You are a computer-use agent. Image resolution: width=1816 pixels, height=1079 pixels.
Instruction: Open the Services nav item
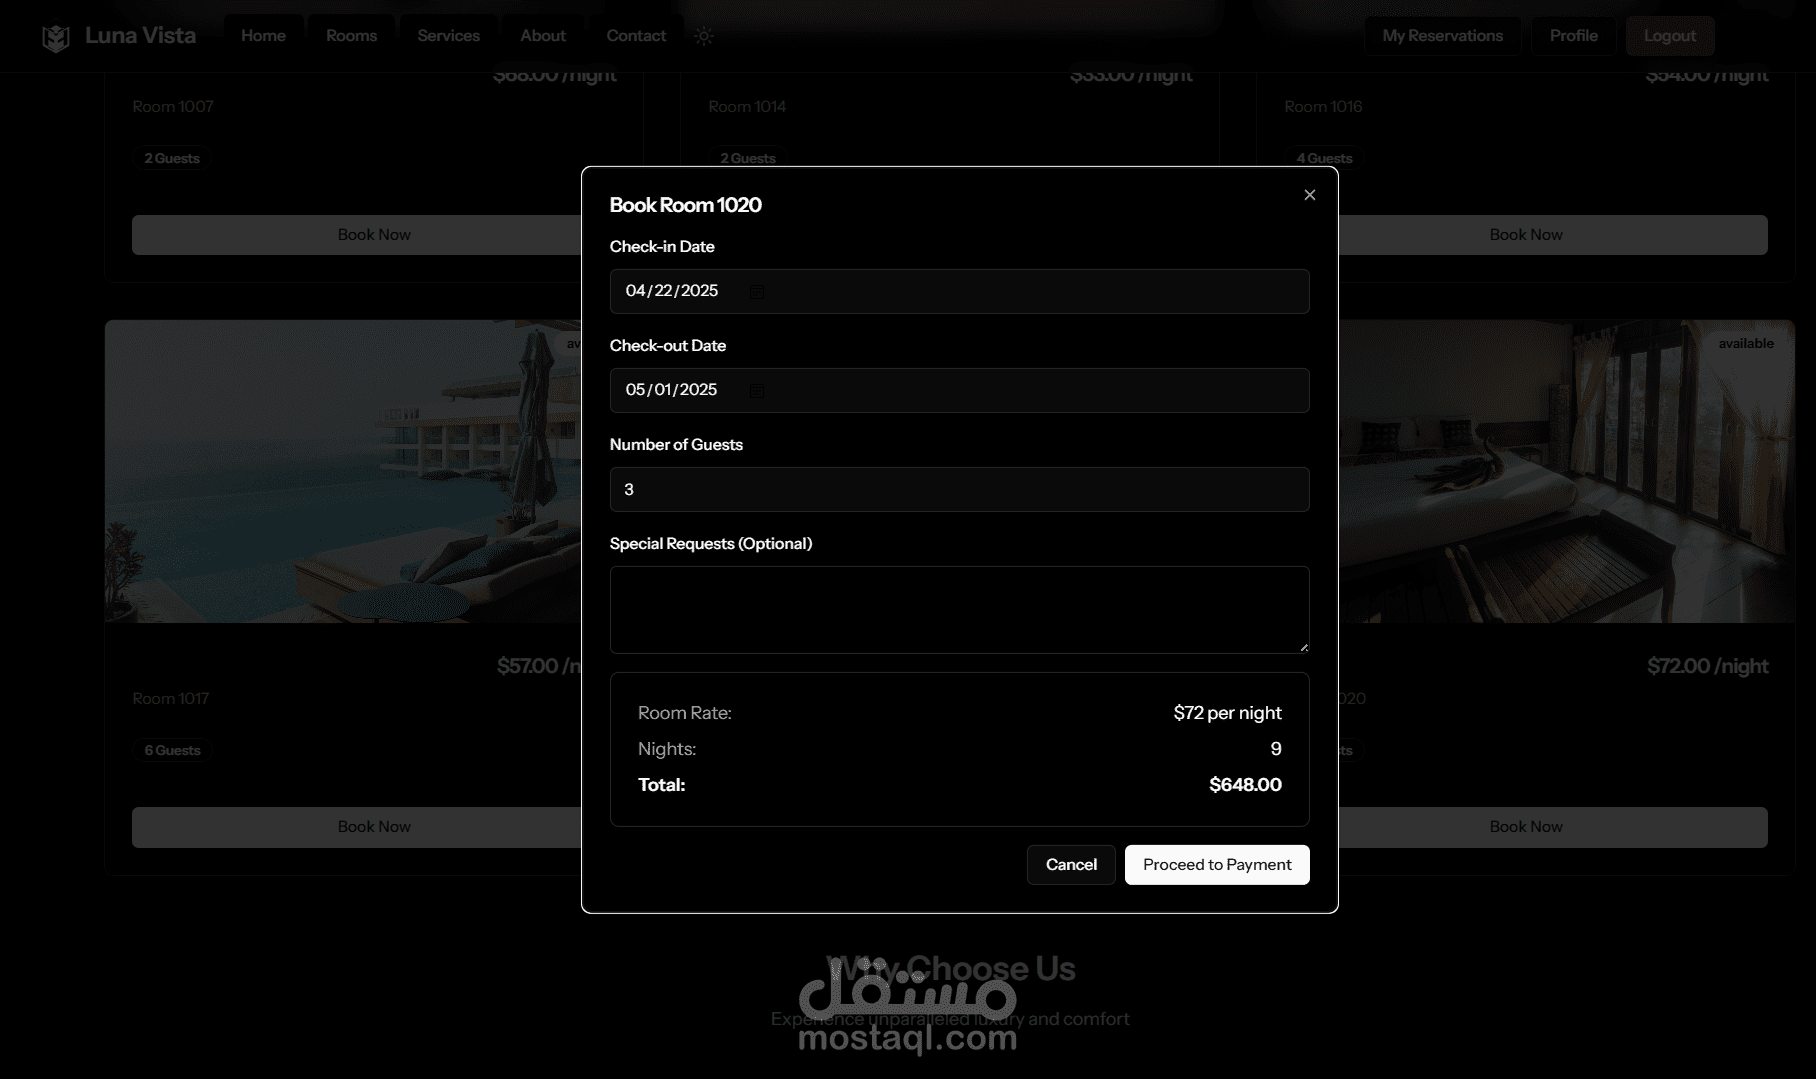[448, 35]
